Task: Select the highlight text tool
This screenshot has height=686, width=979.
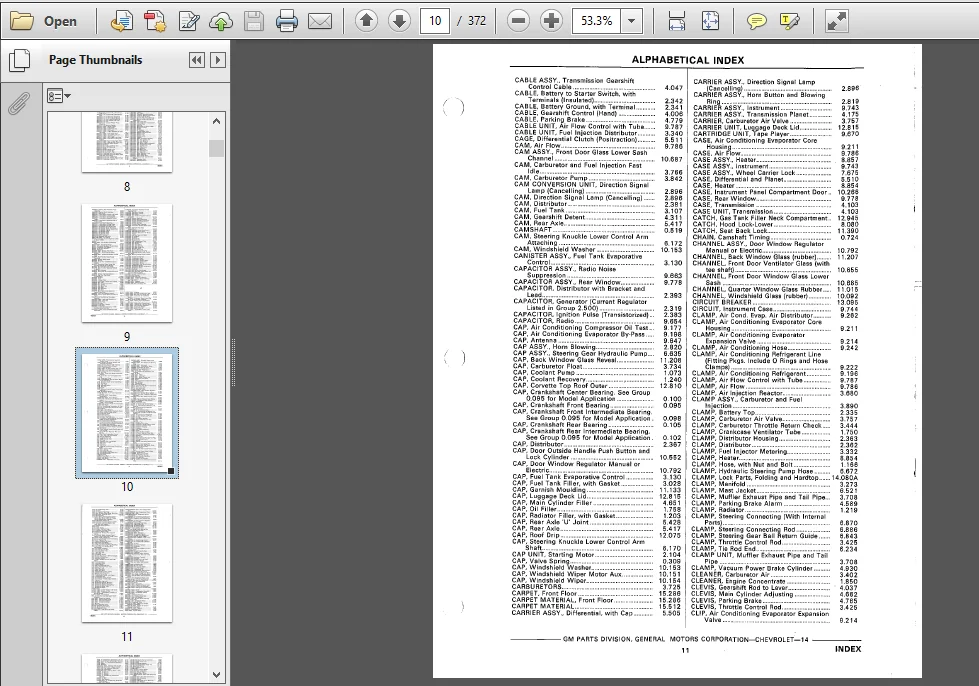Action: click(x=789, y=21)
